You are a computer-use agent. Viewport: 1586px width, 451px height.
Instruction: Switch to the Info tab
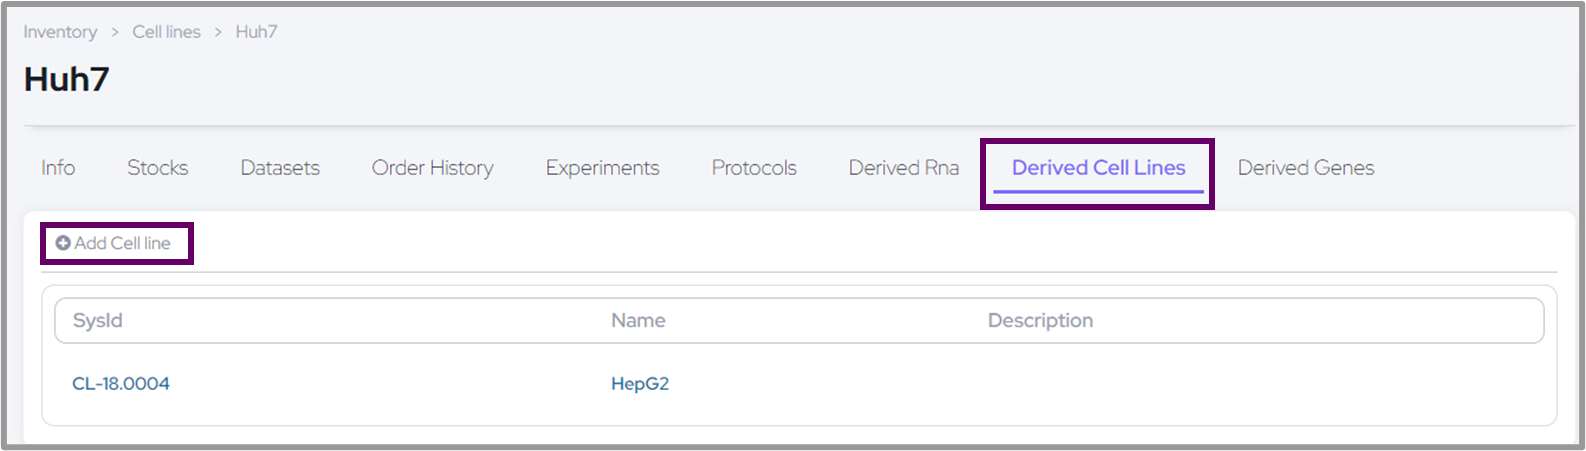(58, 168)
